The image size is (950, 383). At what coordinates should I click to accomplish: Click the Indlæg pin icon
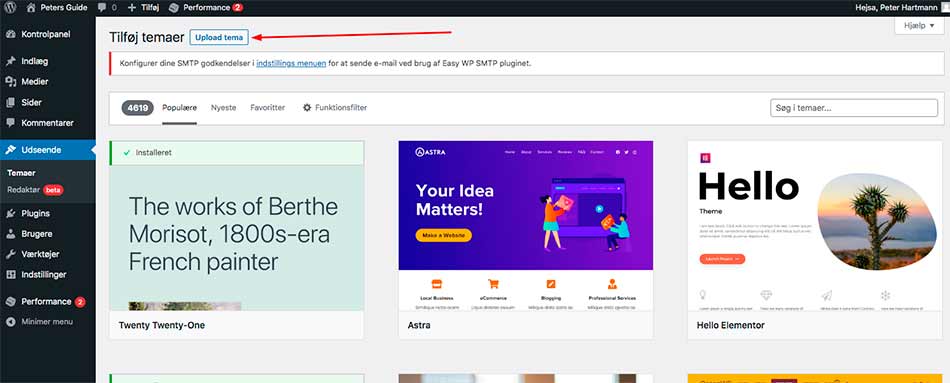tap(10, 61)
